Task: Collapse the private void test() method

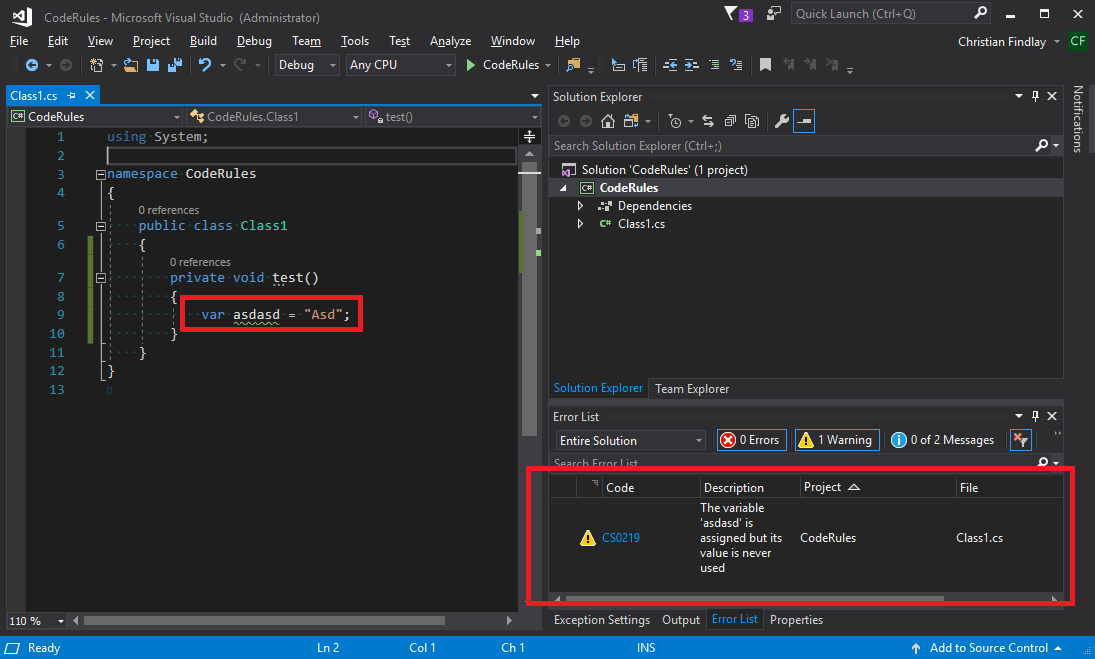Action: coord(101,278)
